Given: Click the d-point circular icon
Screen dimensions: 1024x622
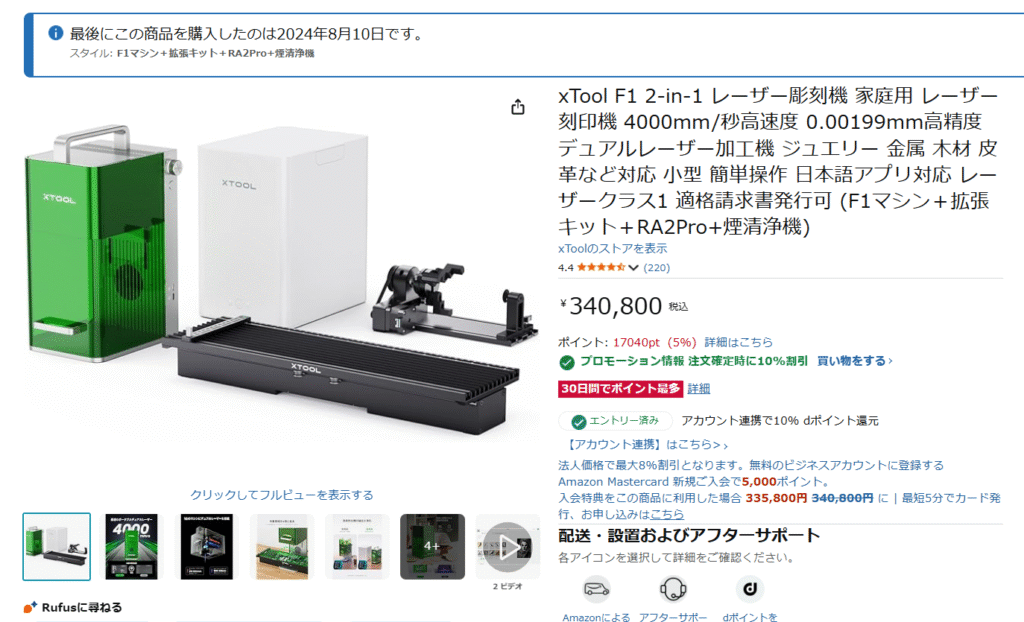Looking at the screenshot, I should point(750,589).
